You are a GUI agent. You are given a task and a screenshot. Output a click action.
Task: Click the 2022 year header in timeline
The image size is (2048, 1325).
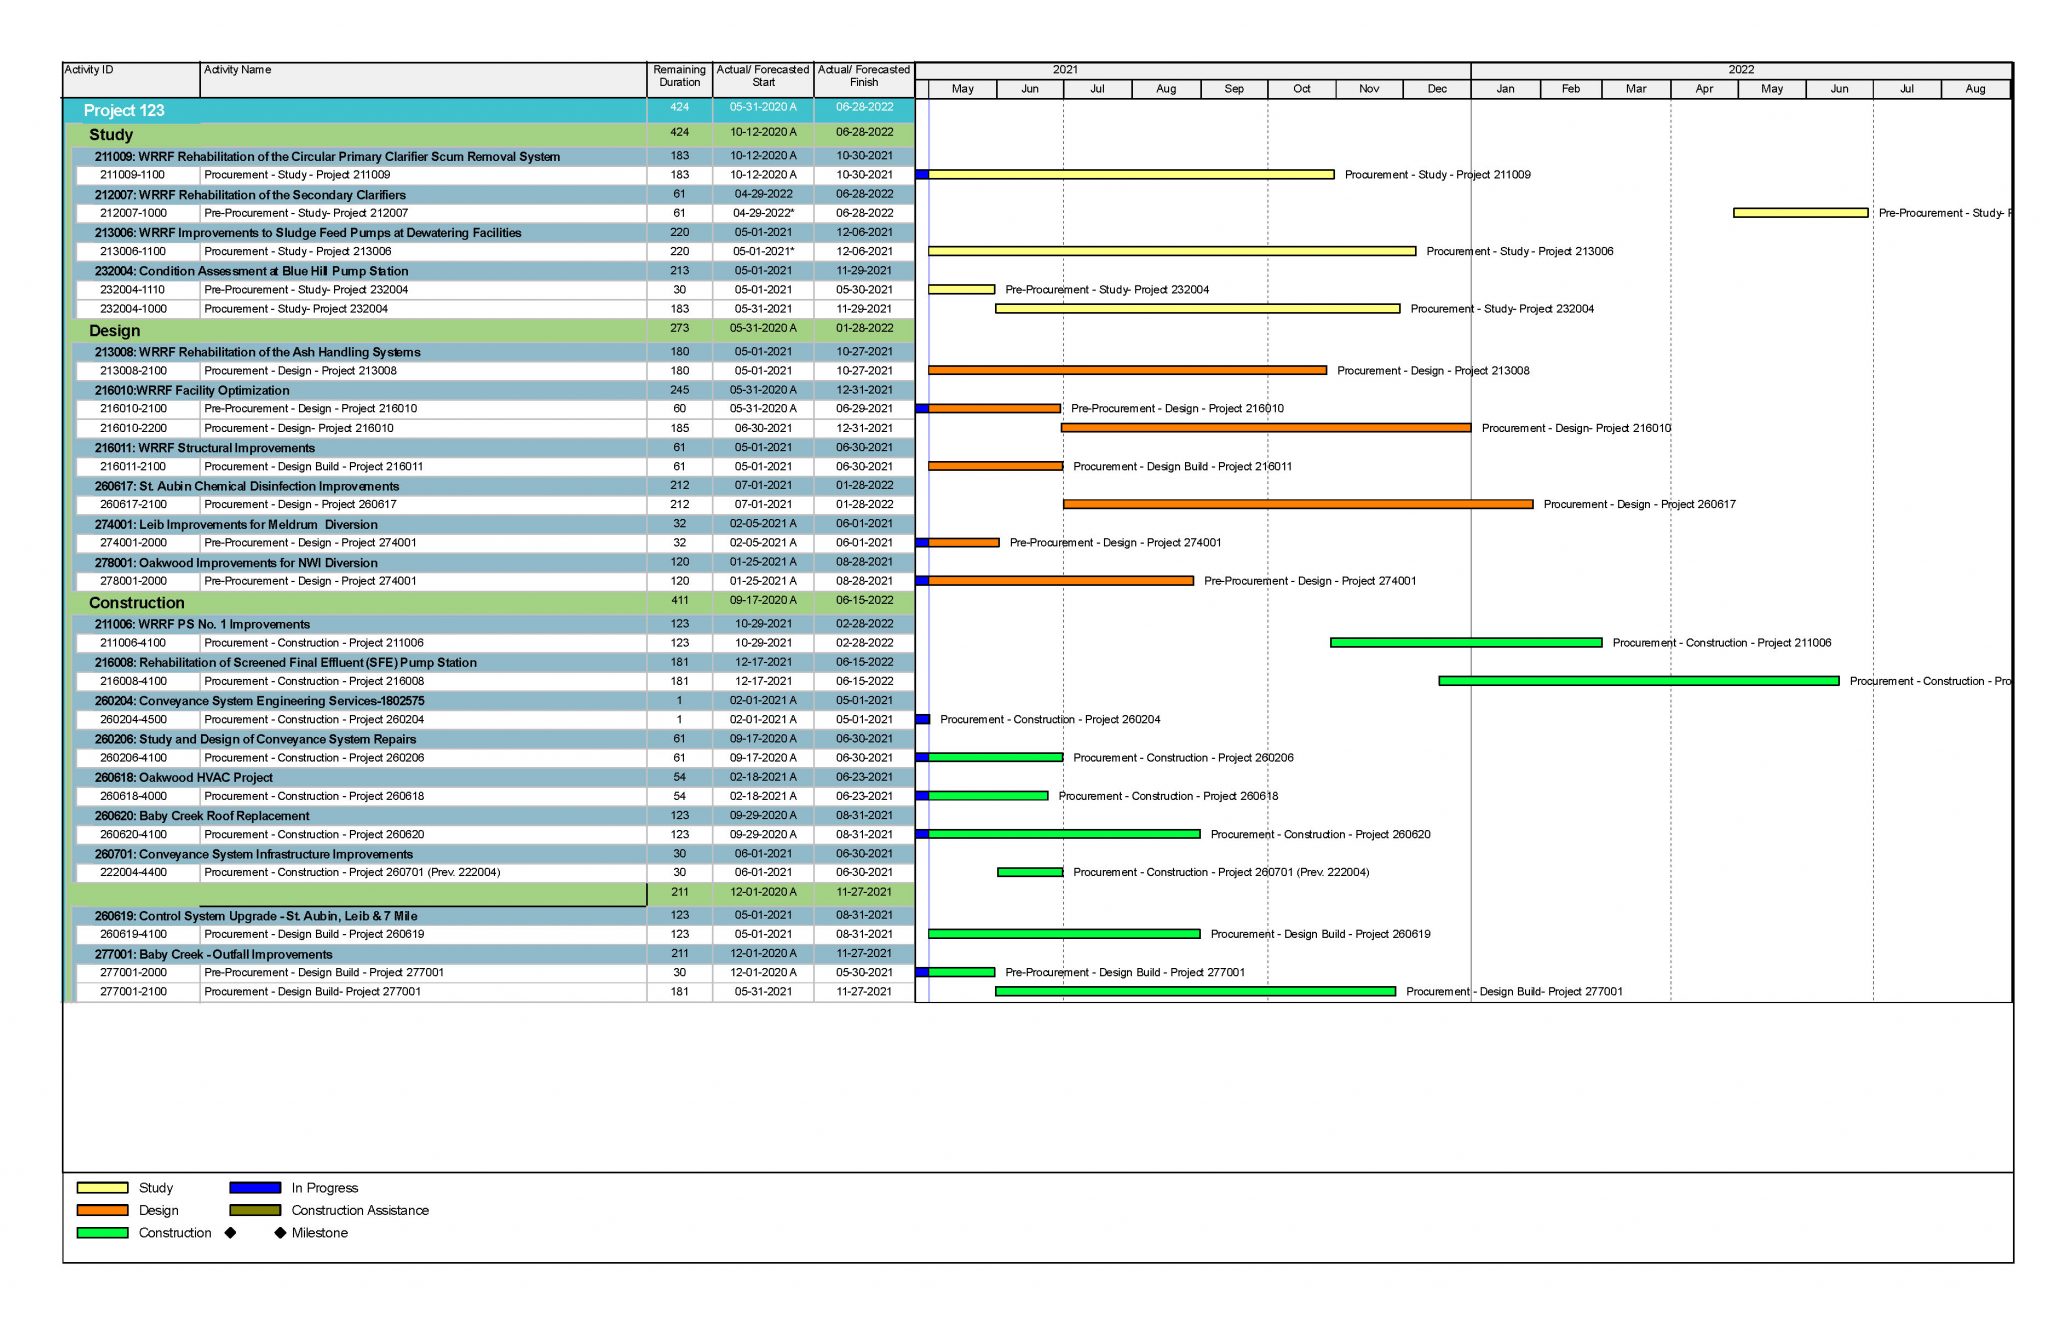1741,70
